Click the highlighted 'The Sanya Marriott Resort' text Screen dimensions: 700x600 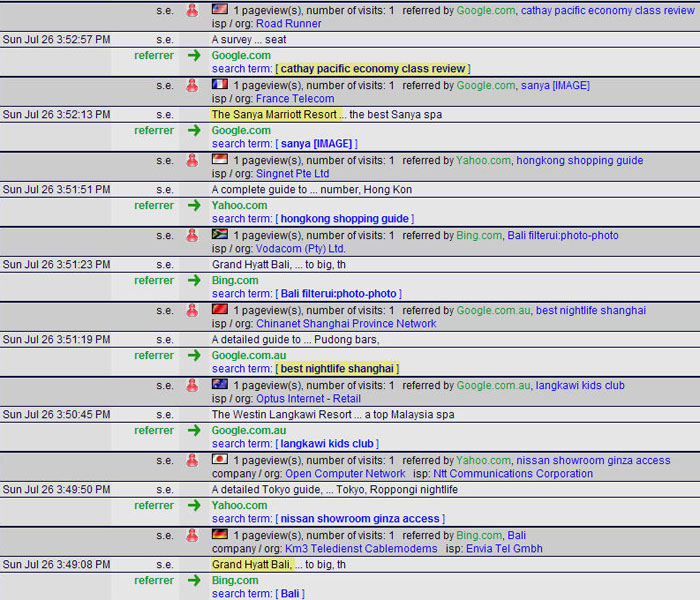tap(274, 115)
